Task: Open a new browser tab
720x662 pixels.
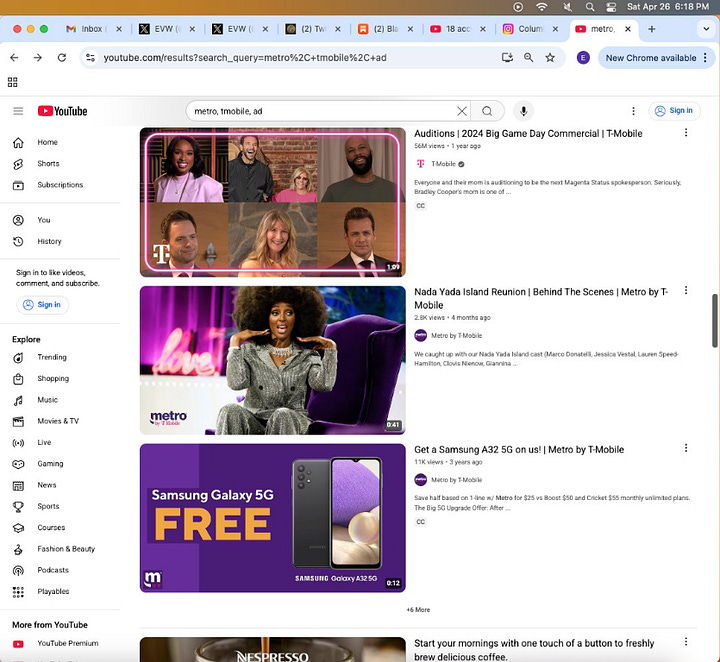Action: pyautogui.click(x=652, y=29)
